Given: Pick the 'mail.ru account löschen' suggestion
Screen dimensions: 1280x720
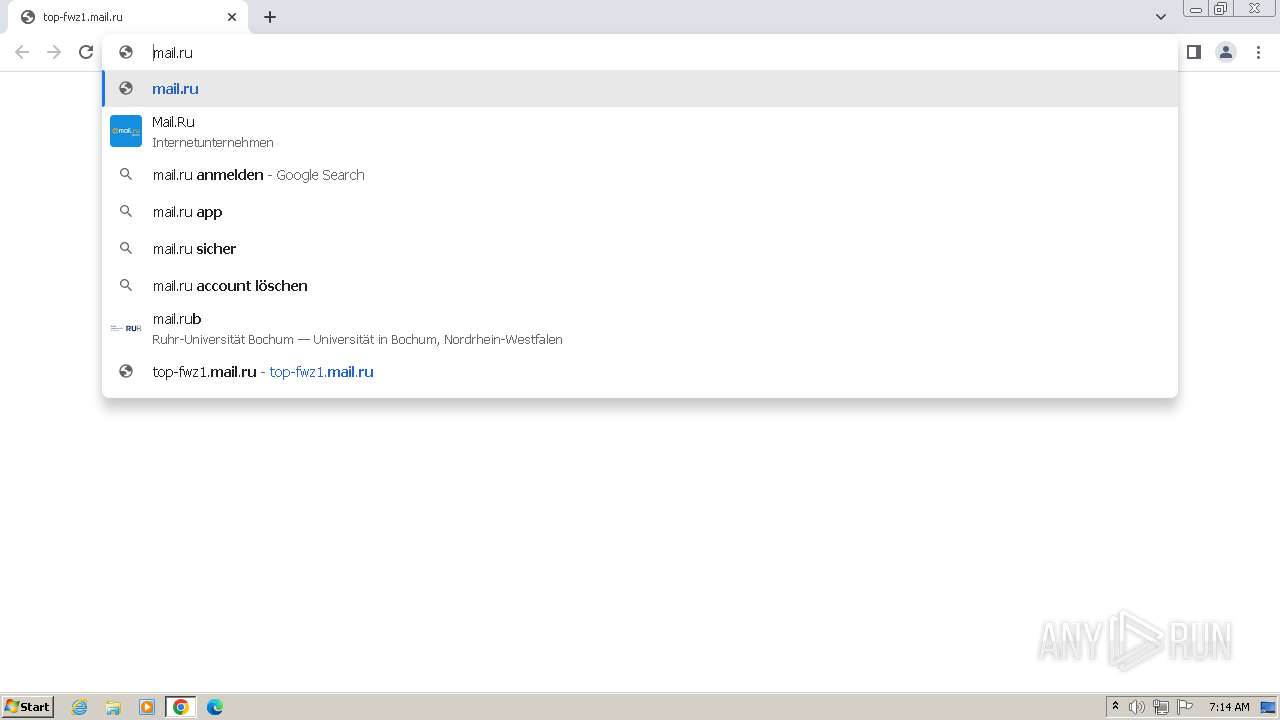Looking at the screenshot, I should [640, 286].
